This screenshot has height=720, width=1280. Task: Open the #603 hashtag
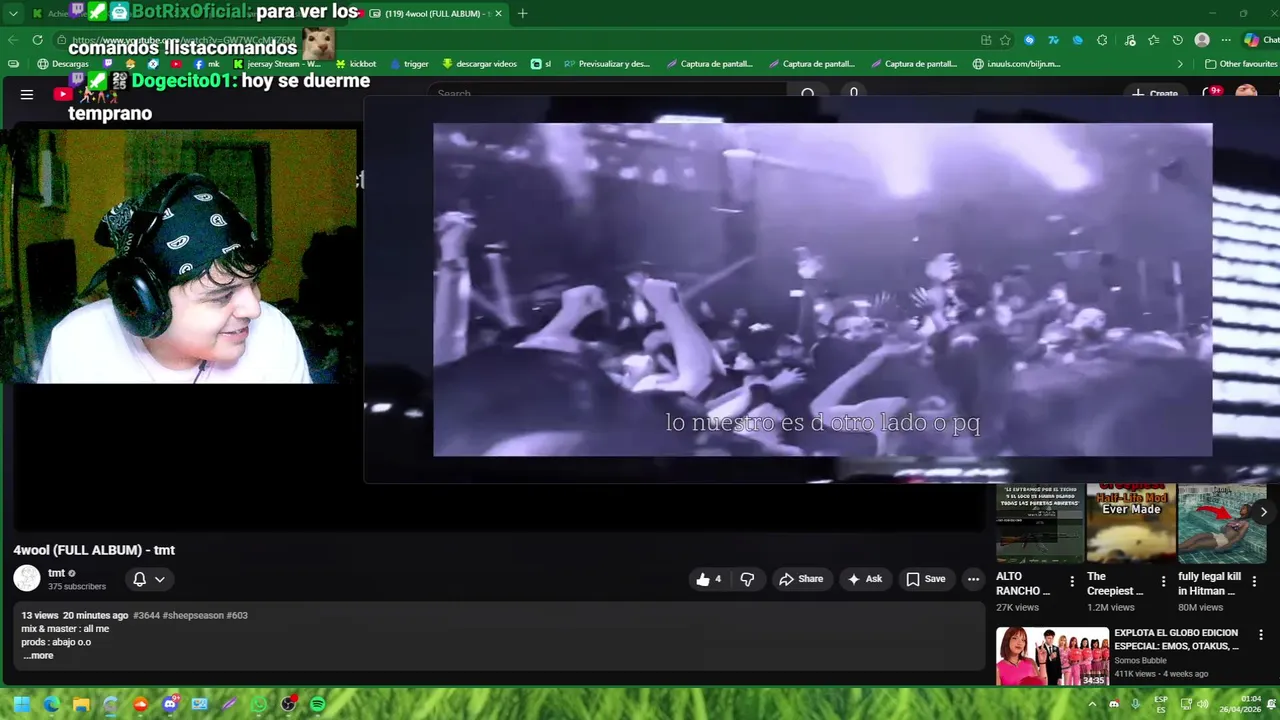tap(237, 615)
